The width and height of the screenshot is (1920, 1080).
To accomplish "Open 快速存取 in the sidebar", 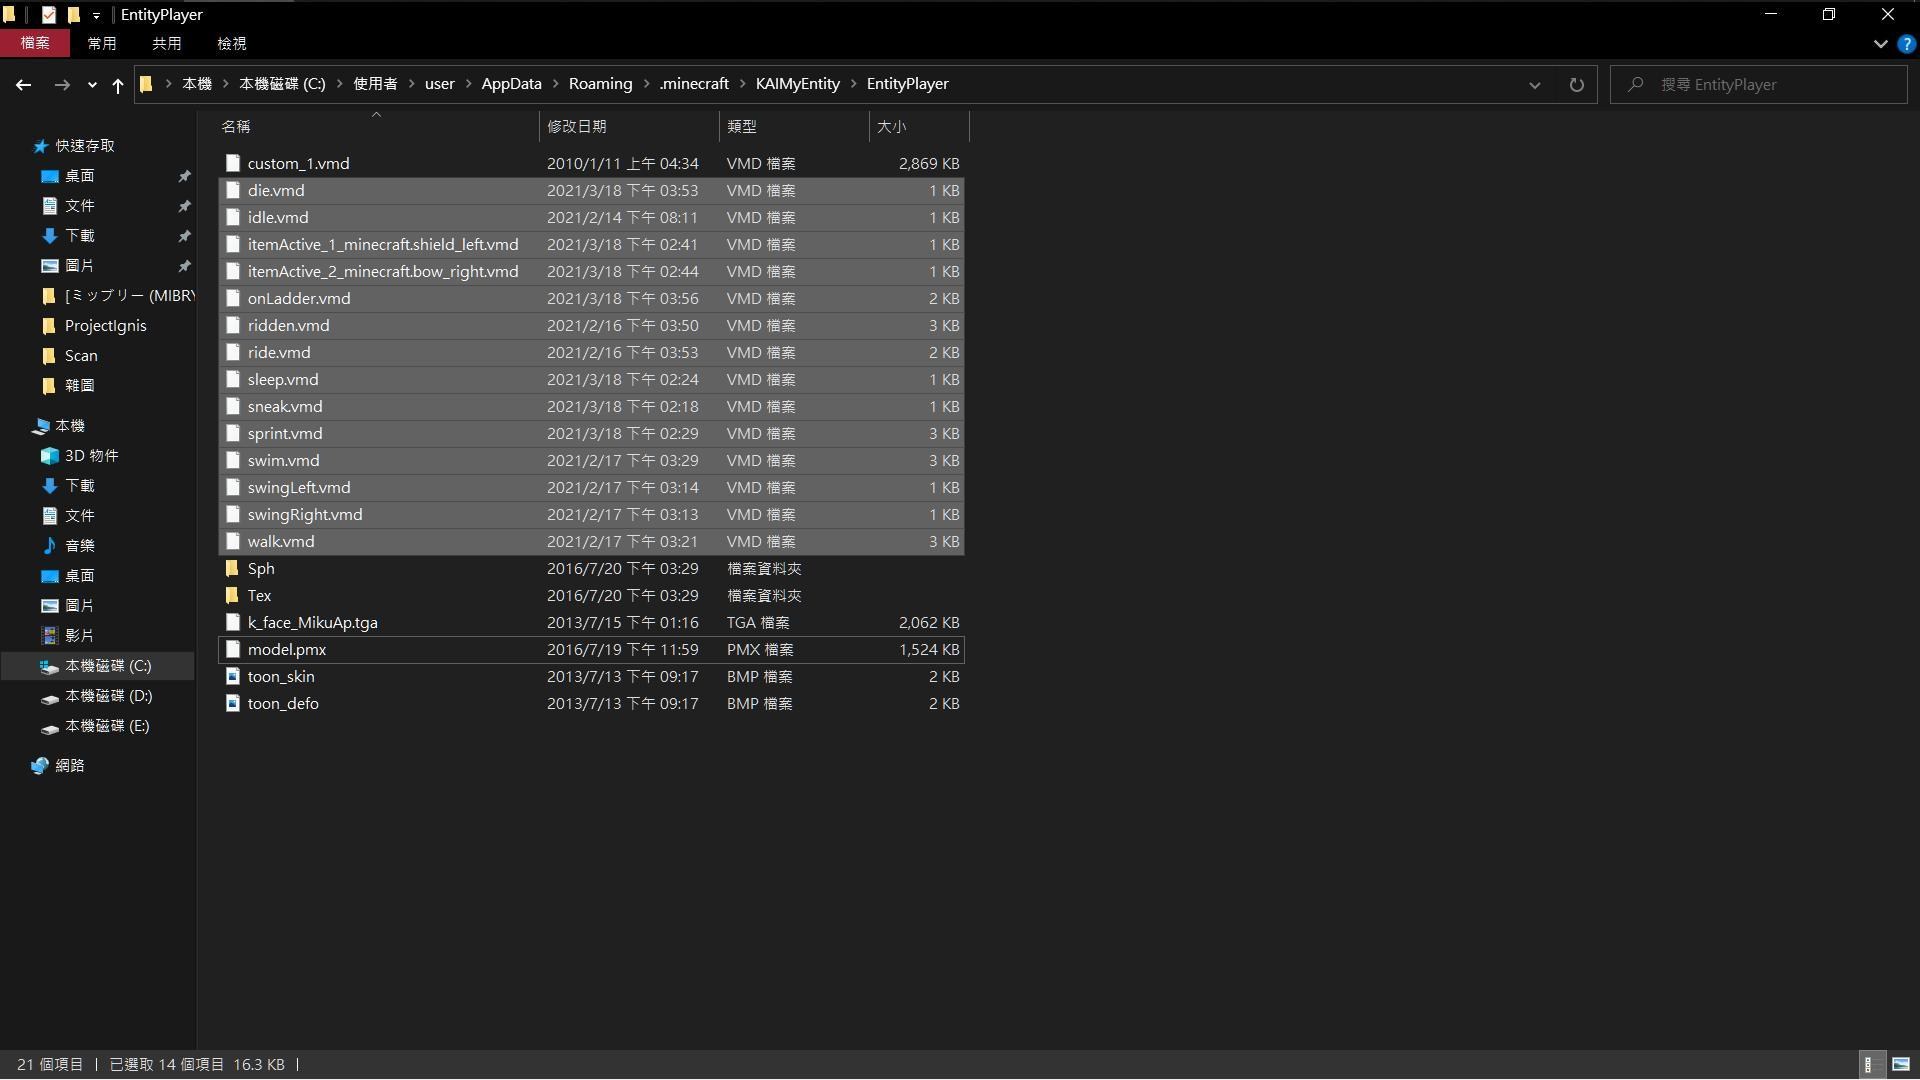I will [85, 146].
